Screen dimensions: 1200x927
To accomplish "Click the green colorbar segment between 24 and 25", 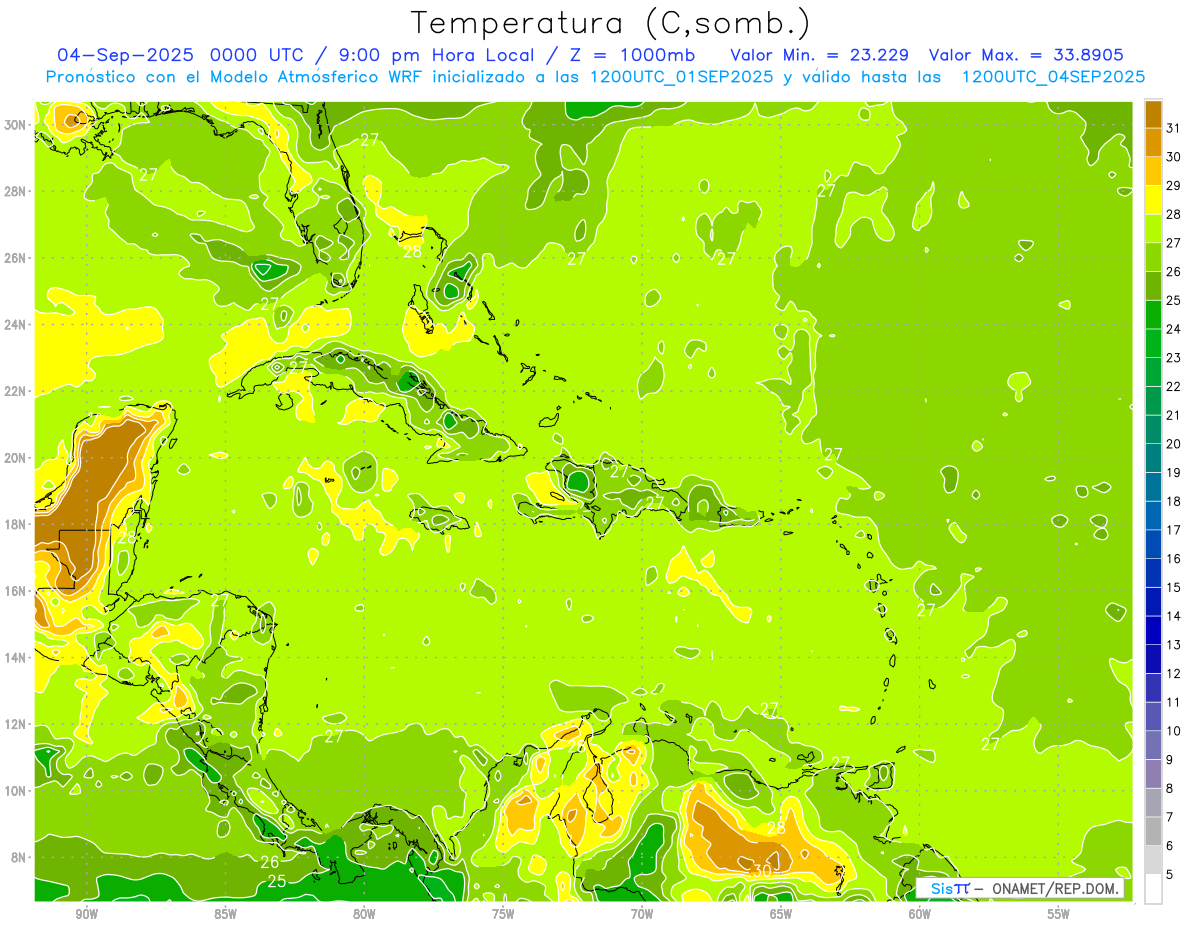I will 1153,315.
